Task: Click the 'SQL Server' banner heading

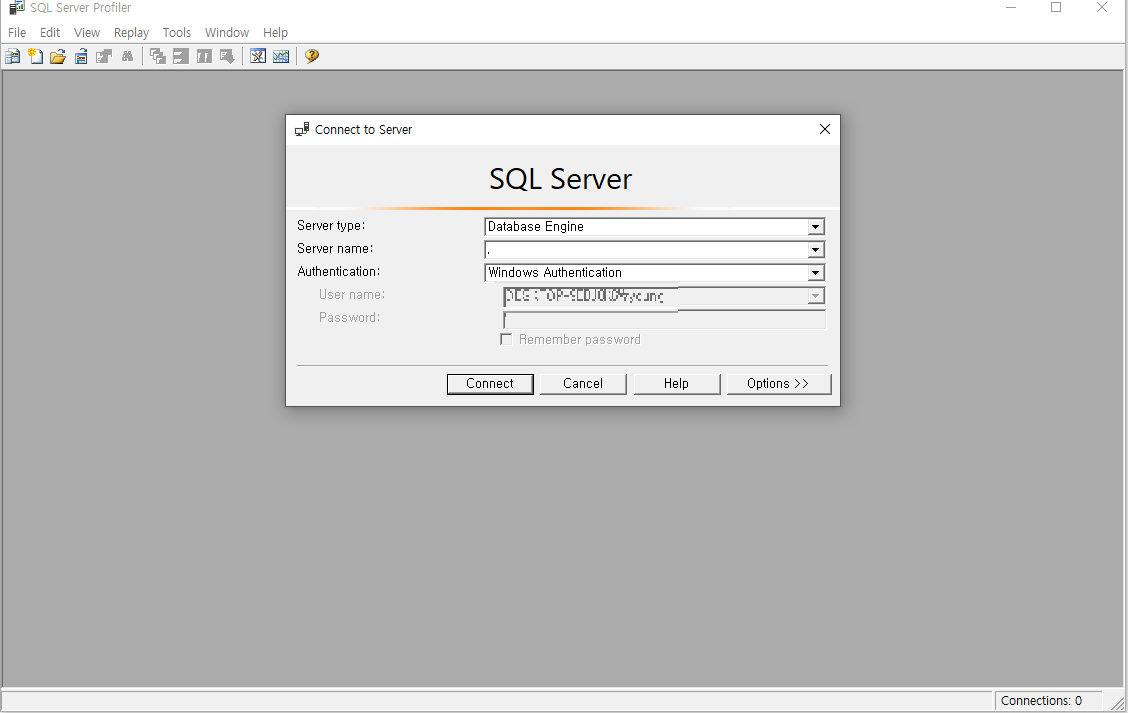Action: coord(560,179)
